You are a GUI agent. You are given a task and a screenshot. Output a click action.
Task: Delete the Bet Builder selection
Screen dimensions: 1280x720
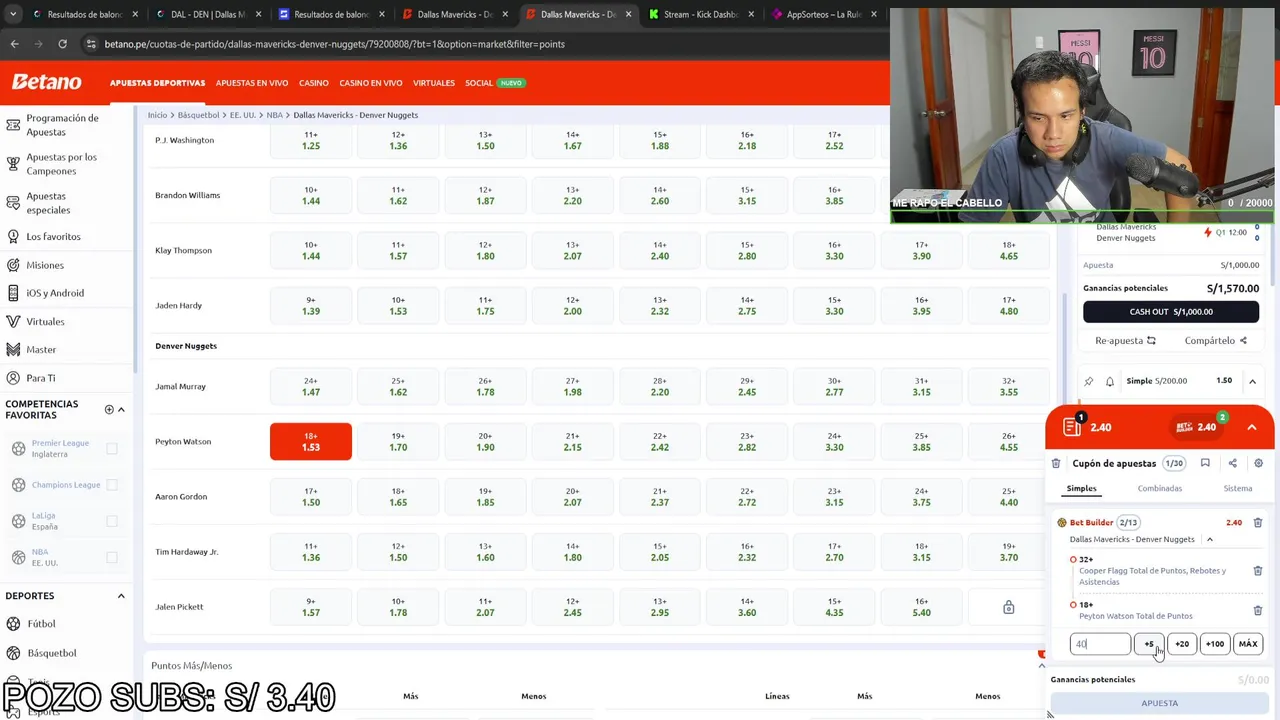(1258, 522)
